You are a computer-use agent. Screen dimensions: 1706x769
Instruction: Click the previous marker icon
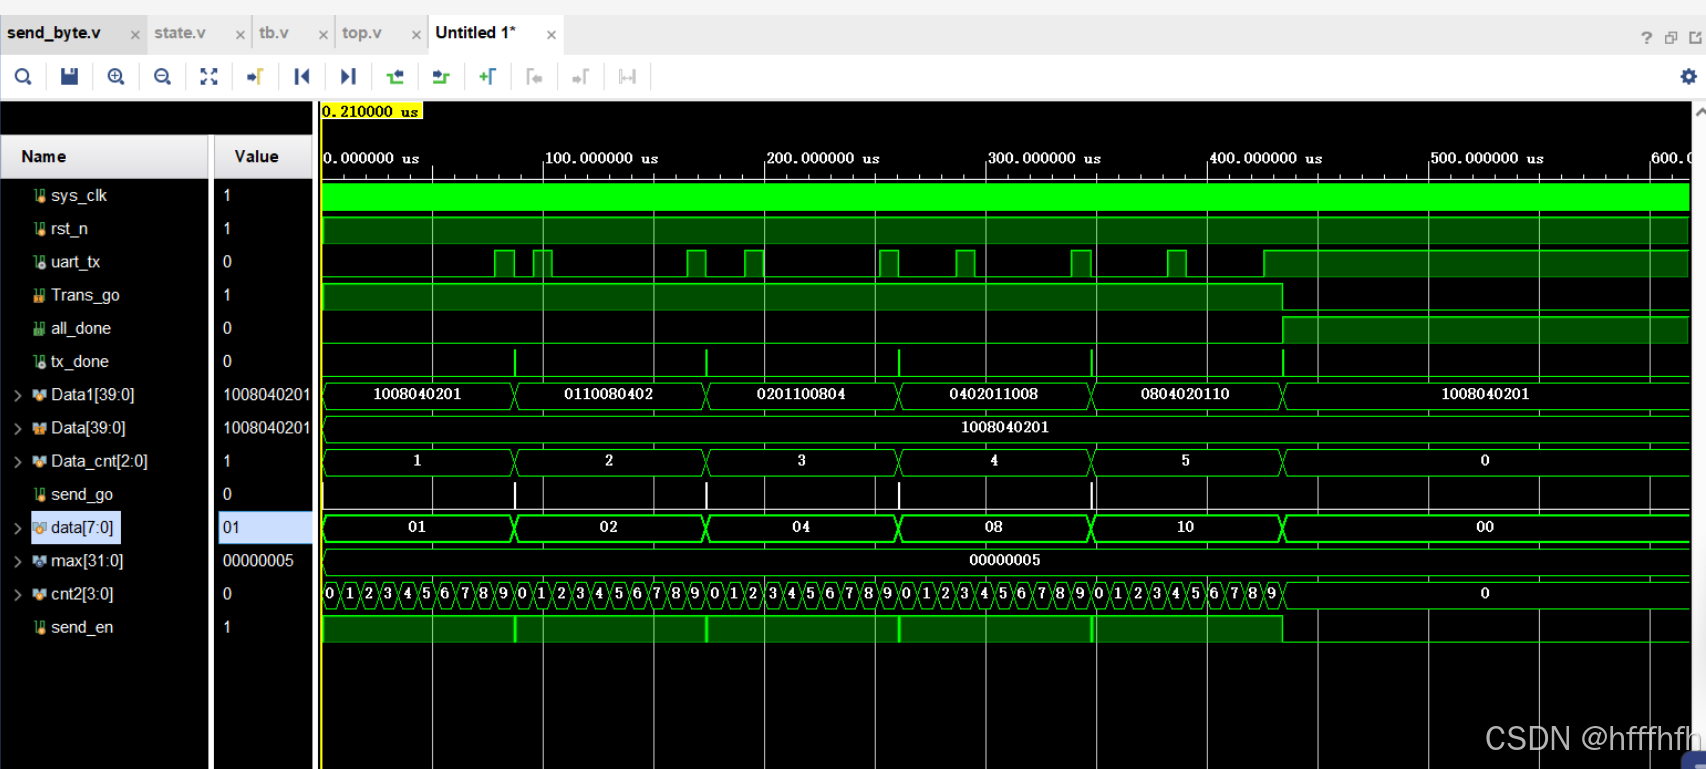[x=534, y=77]
